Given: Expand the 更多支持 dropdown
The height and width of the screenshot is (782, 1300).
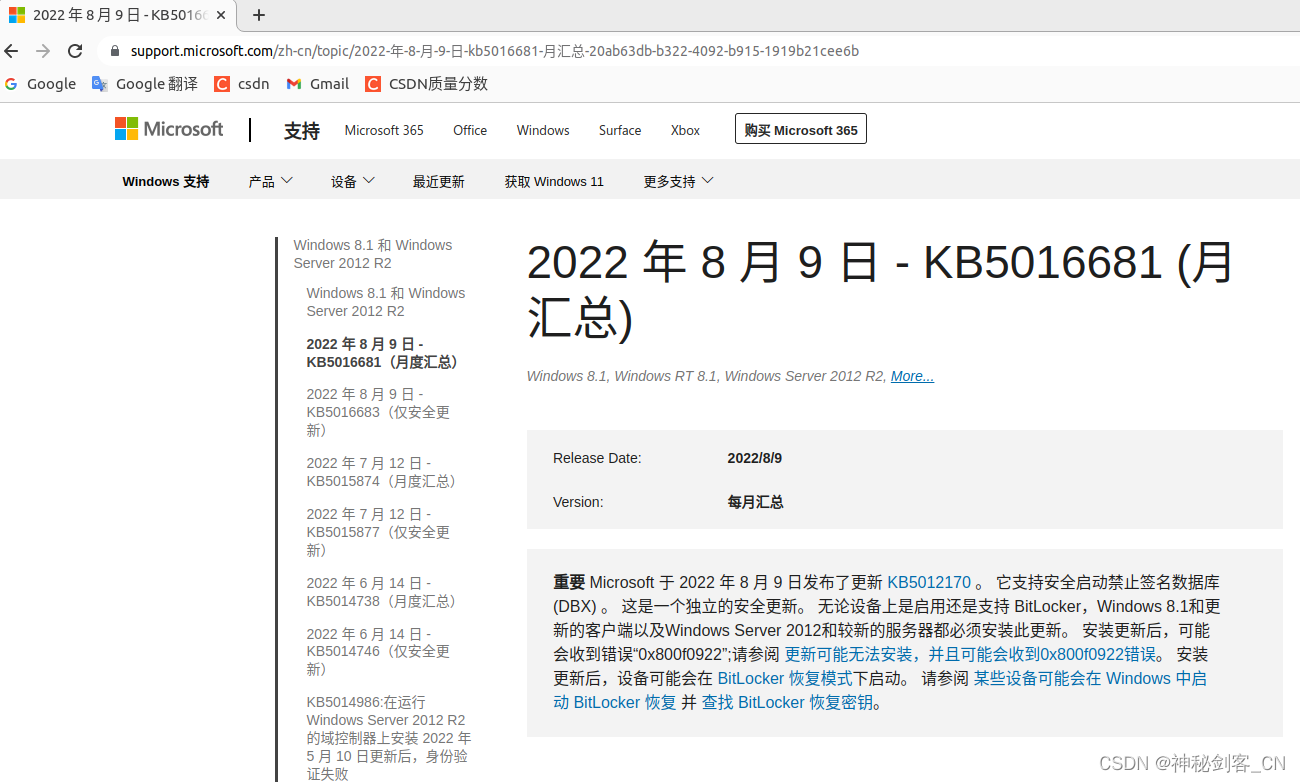Looking at the screenshot, I should click(679, 181).
